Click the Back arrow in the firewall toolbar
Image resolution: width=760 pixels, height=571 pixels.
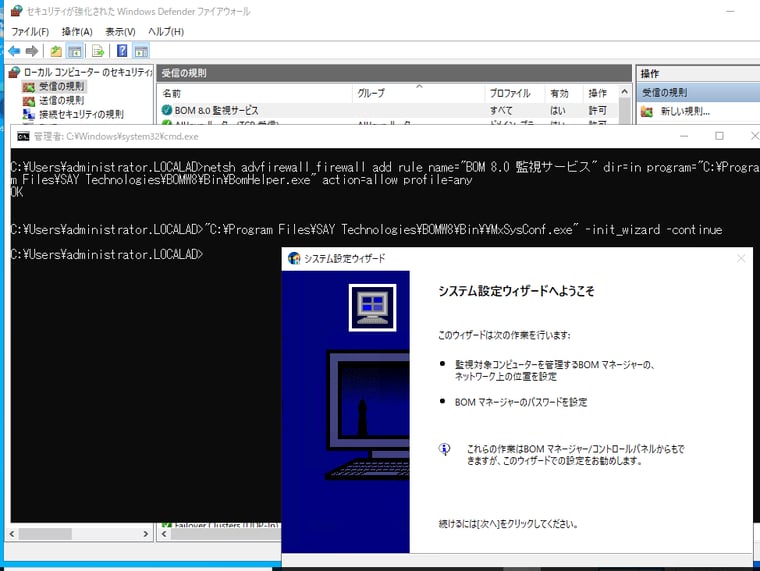coord(15,51)
